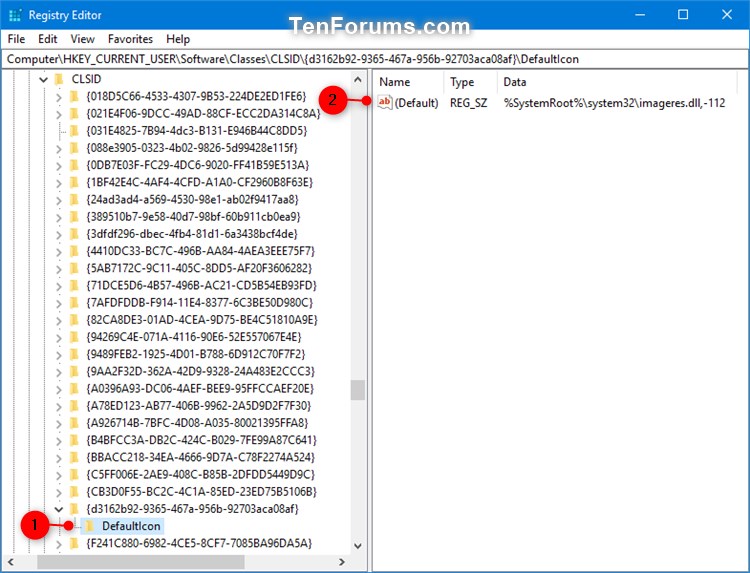Click the tree vertical scrollbar thumb
Viewport: 750px width, 573px height.
(358, 390)
